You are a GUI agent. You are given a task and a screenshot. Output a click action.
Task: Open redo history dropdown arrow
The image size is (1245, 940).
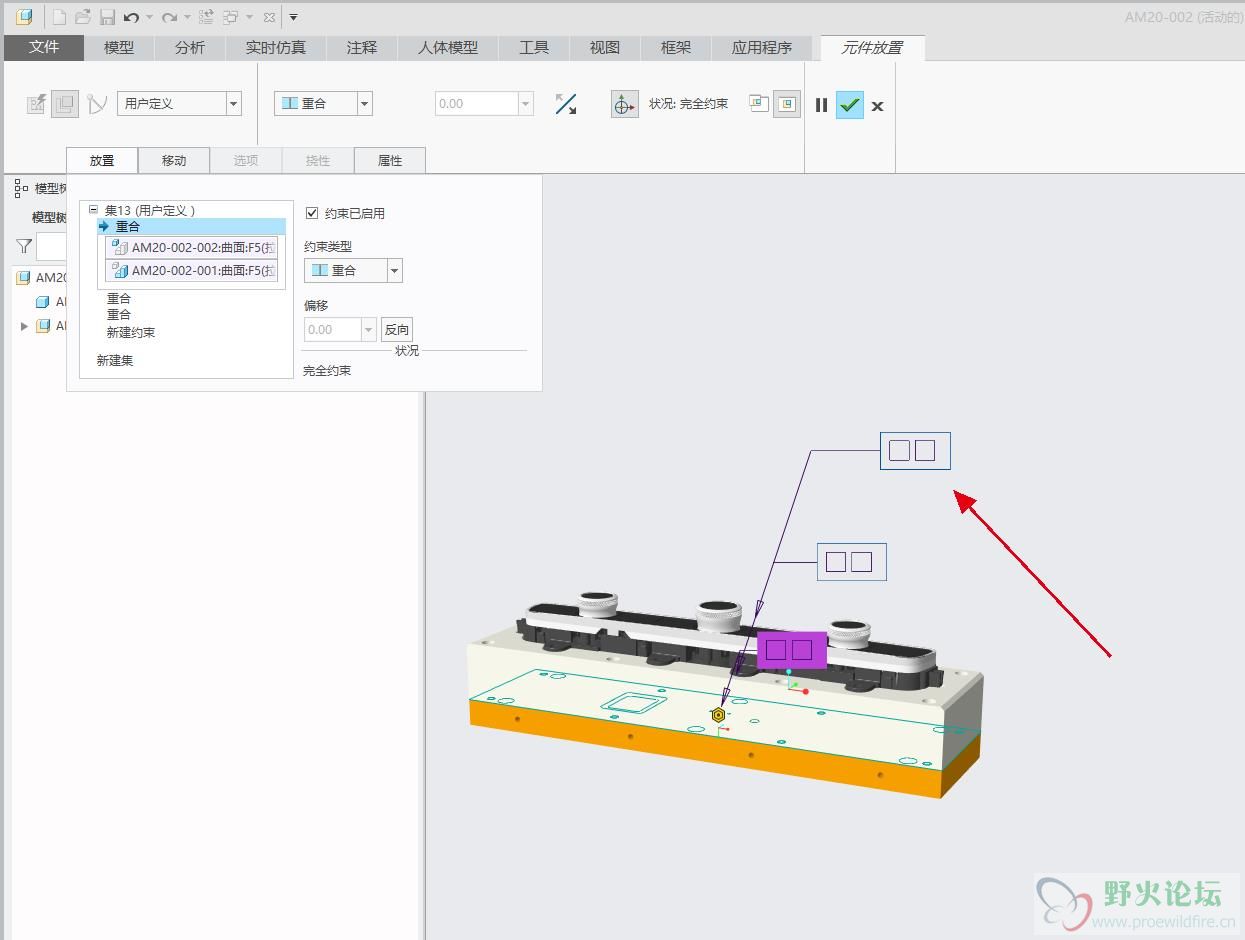click(187, 17)
